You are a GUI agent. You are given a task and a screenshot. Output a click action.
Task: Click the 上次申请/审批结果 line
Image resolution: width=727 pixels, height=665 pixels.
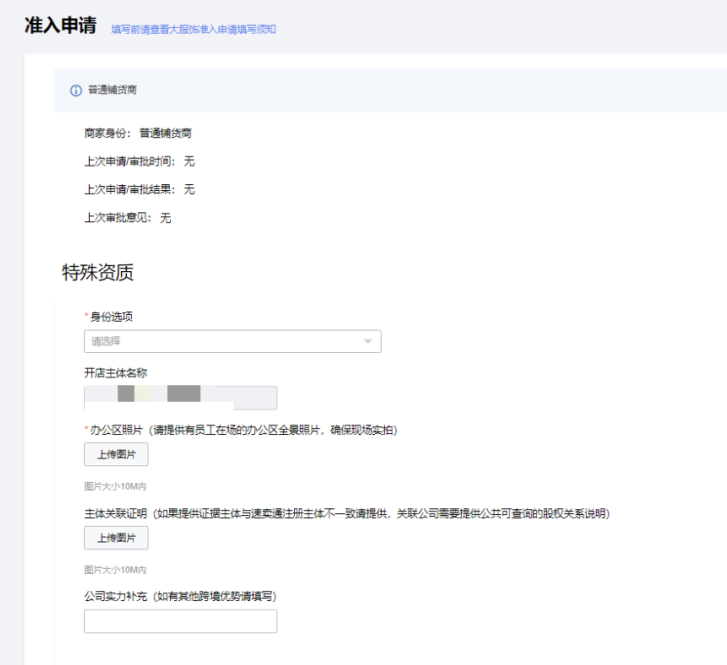point(139,189)
